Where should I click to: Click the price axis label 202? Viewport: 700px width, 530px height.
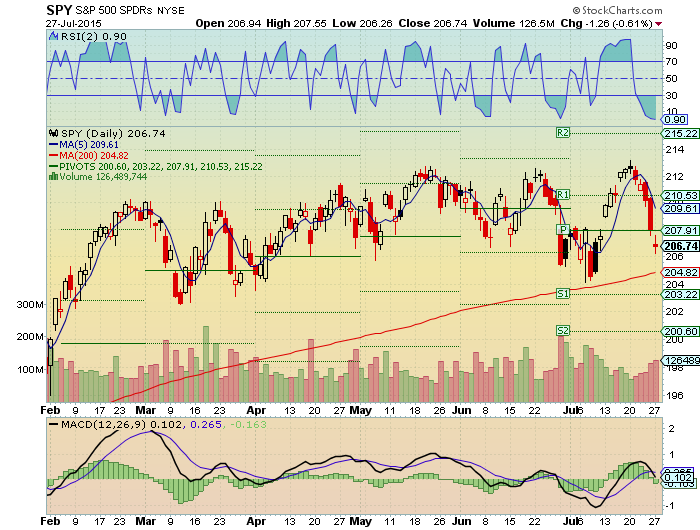tap(675, 312)
